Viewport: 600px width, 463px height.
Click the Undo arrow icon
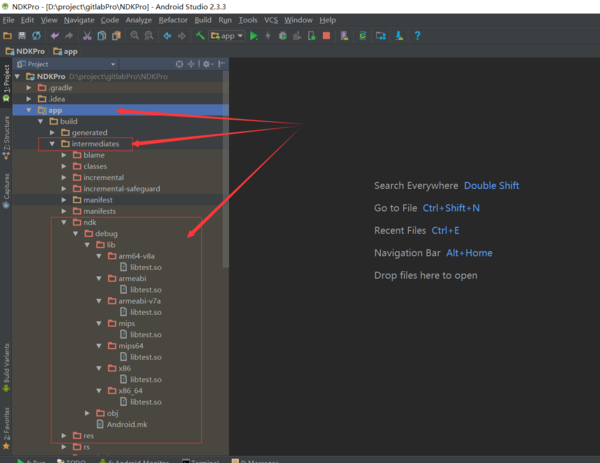point(55,36)
